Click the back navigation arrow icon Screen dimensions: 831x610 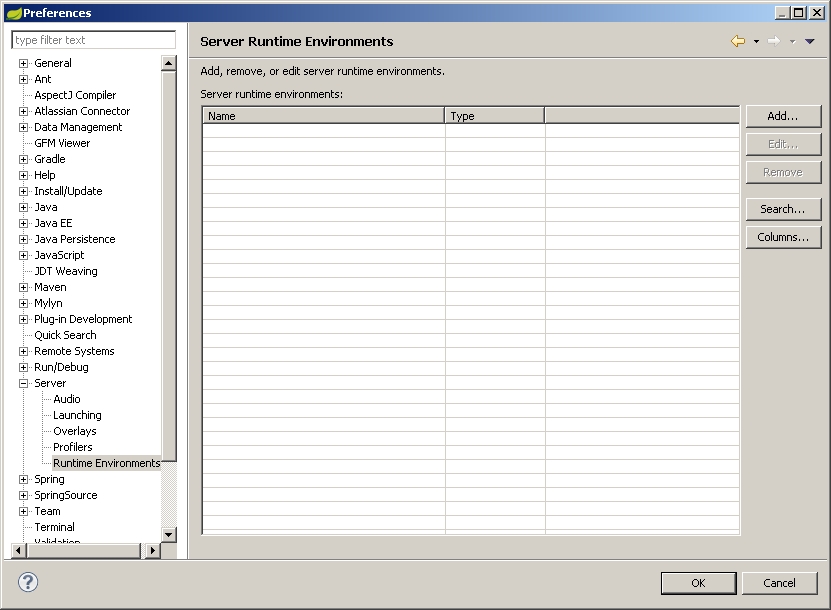click(738, 41)
